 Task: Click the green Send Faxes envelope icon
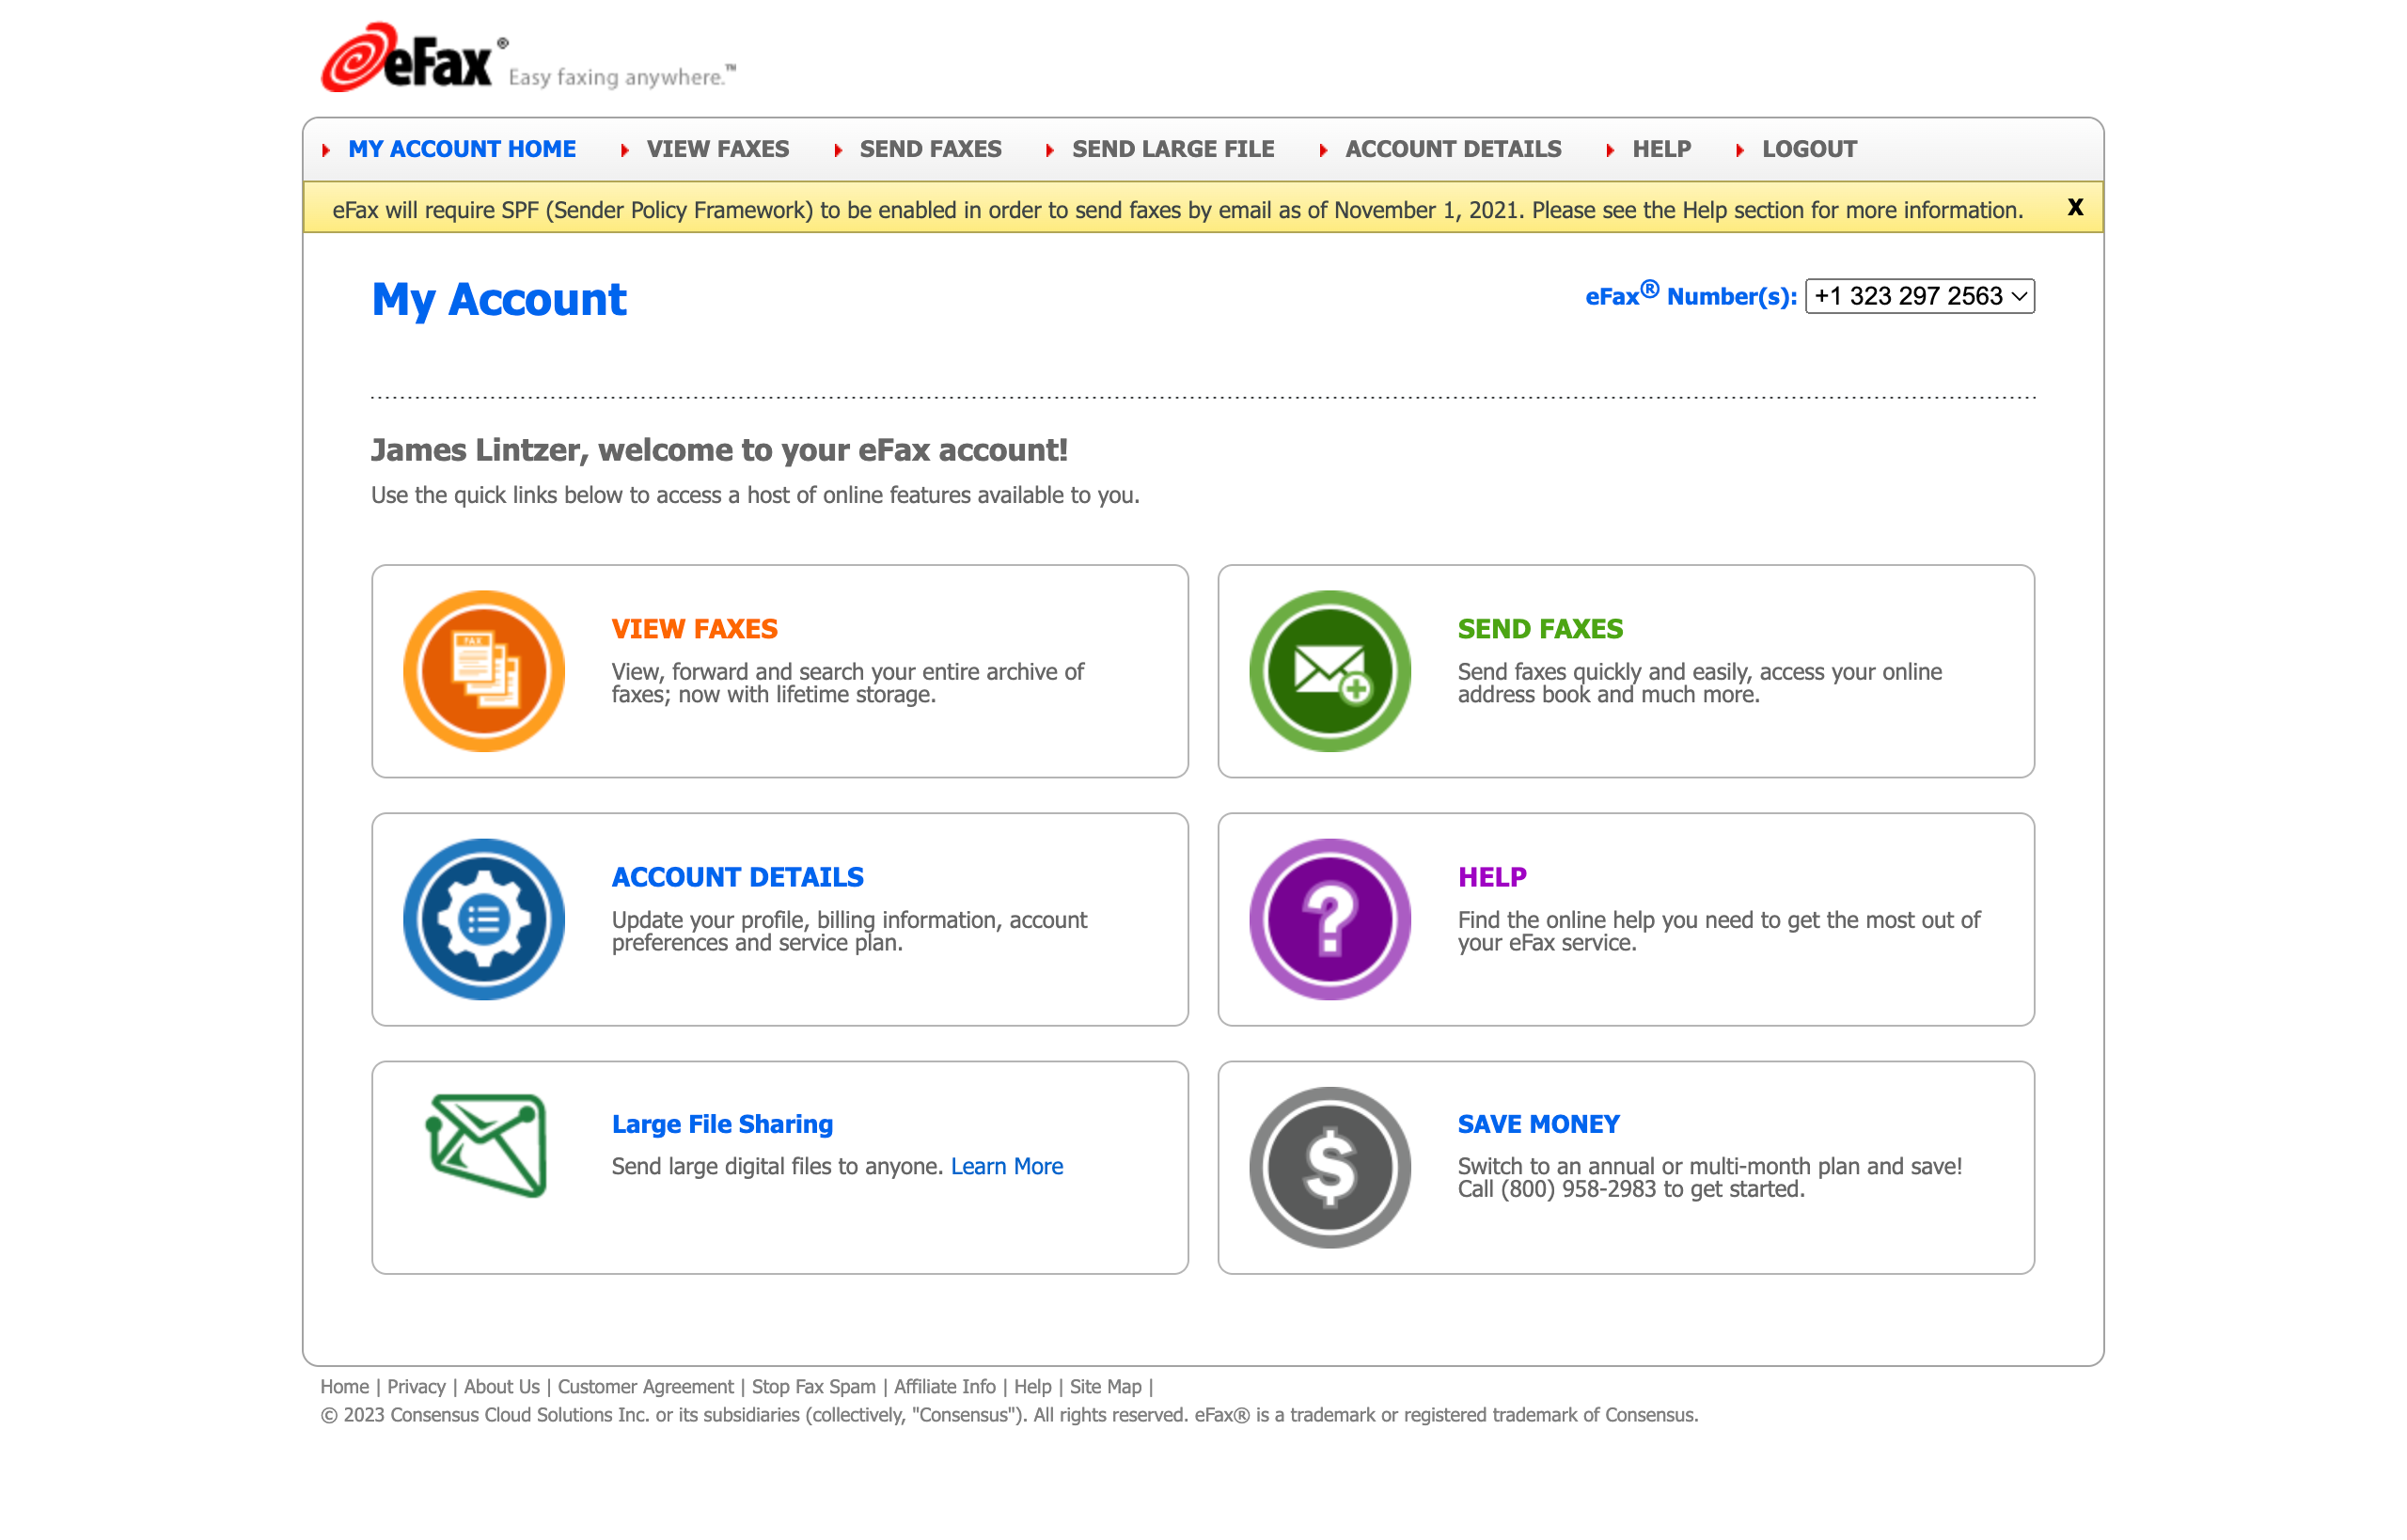pos(1329,671)
